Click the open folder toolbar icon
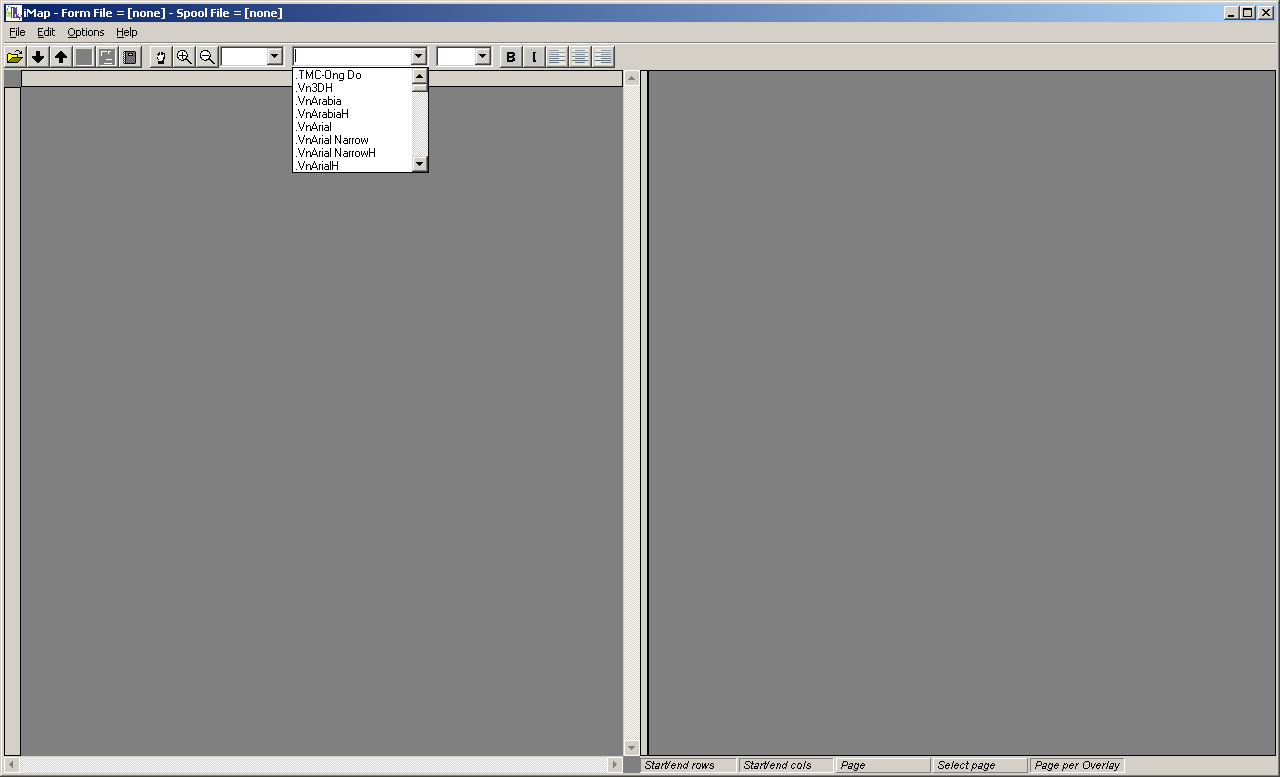This screenshot has width=1280, height=777. click(x=15, y=57)
